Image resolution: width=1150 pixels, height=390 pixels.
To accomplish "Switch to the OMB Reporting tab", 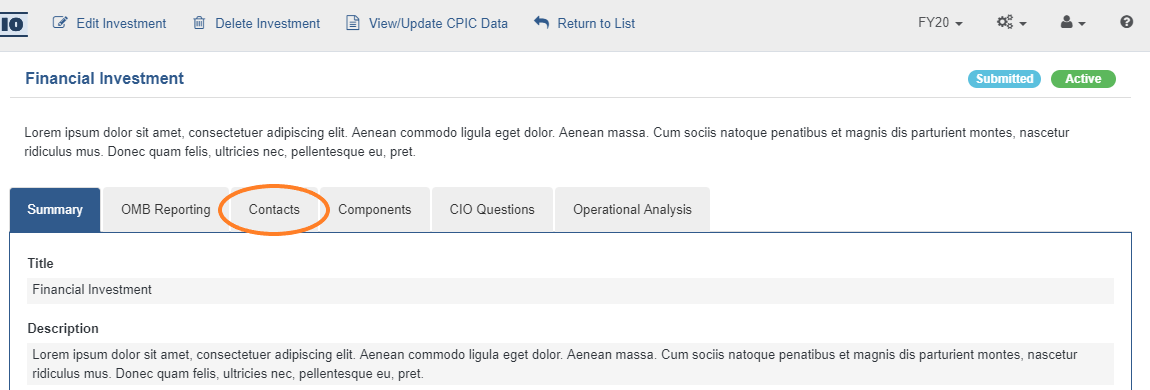I will click(166, 210).
